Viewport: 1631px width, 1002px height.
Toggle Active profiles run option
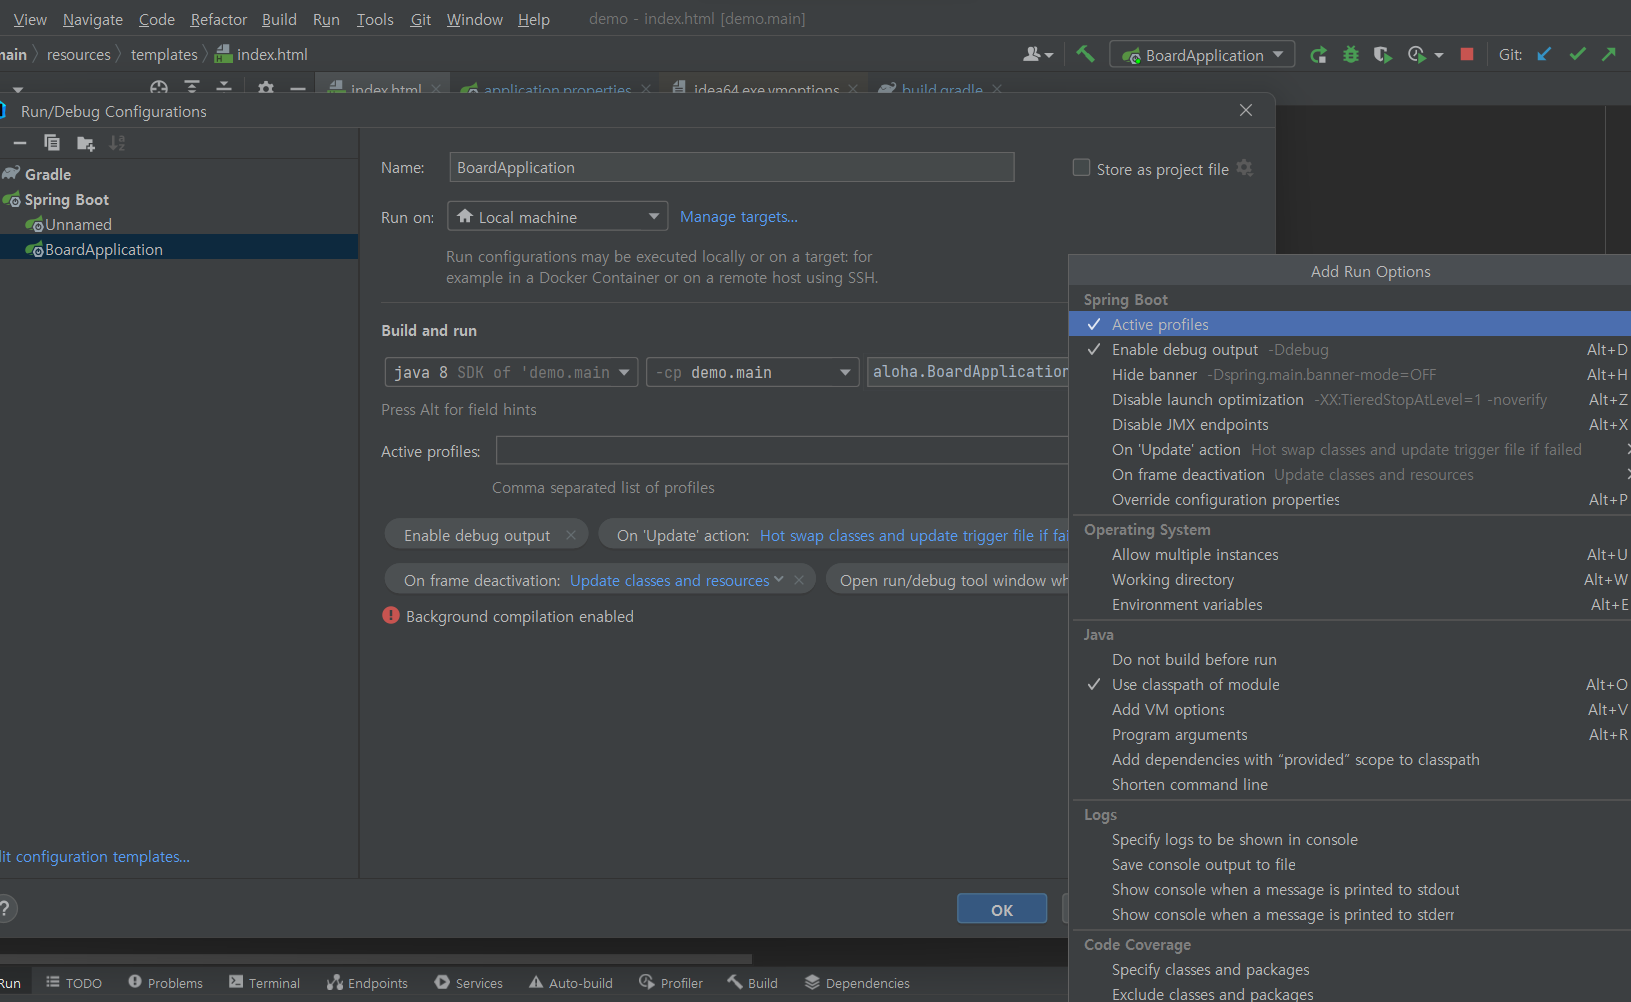(x=1350, y=324)
